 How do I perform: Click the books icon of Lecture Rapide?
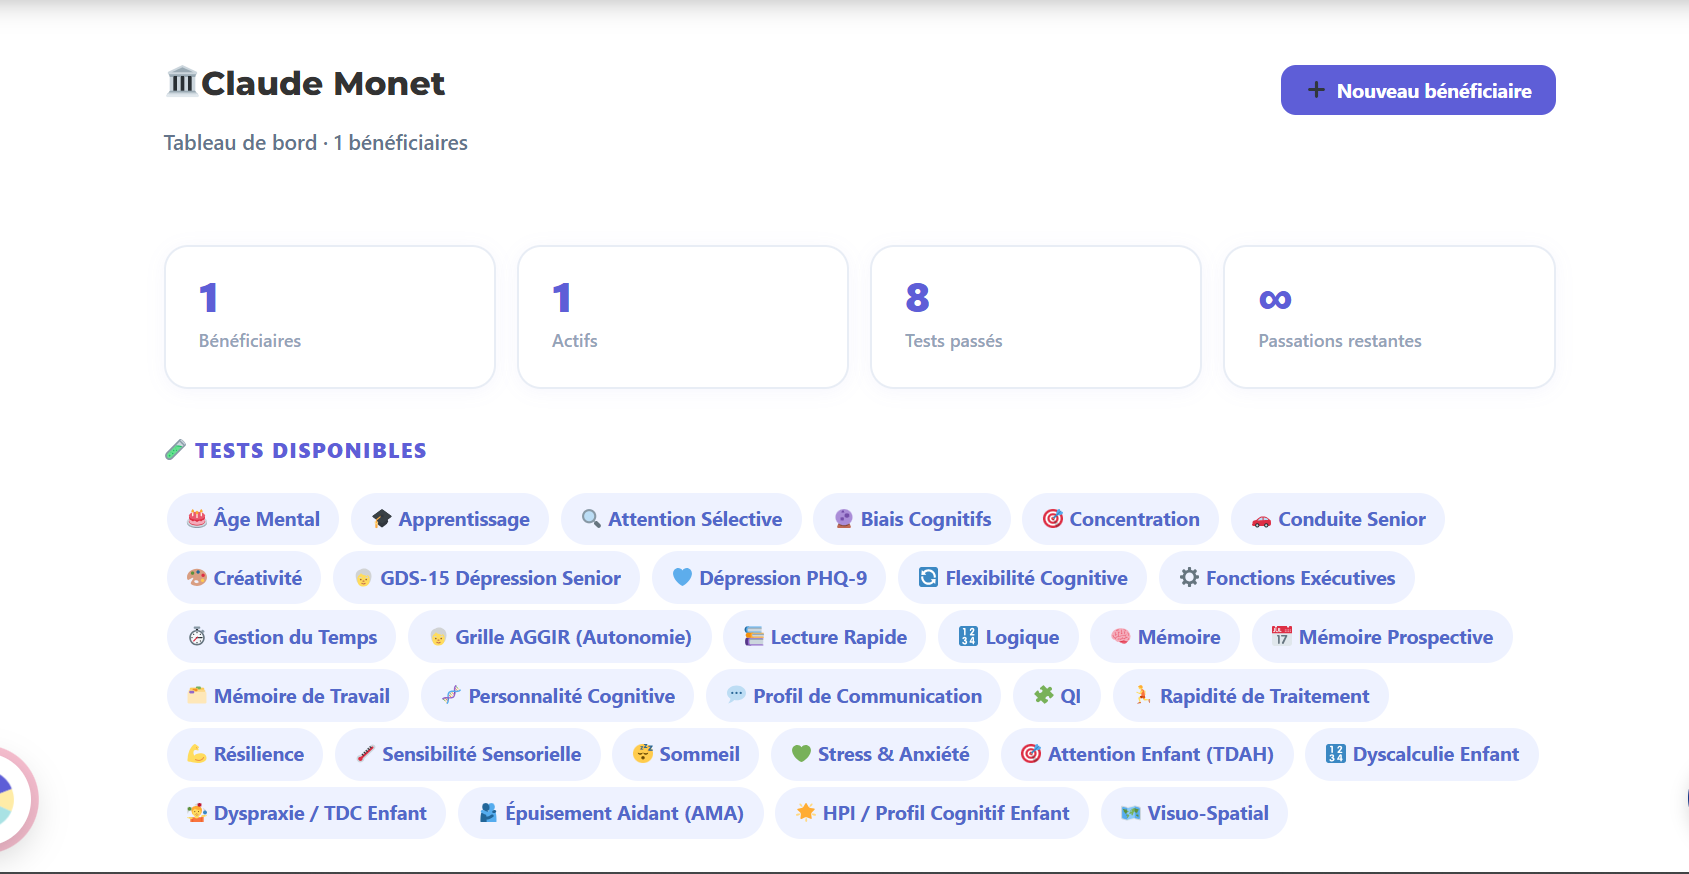tap(754, 636)
